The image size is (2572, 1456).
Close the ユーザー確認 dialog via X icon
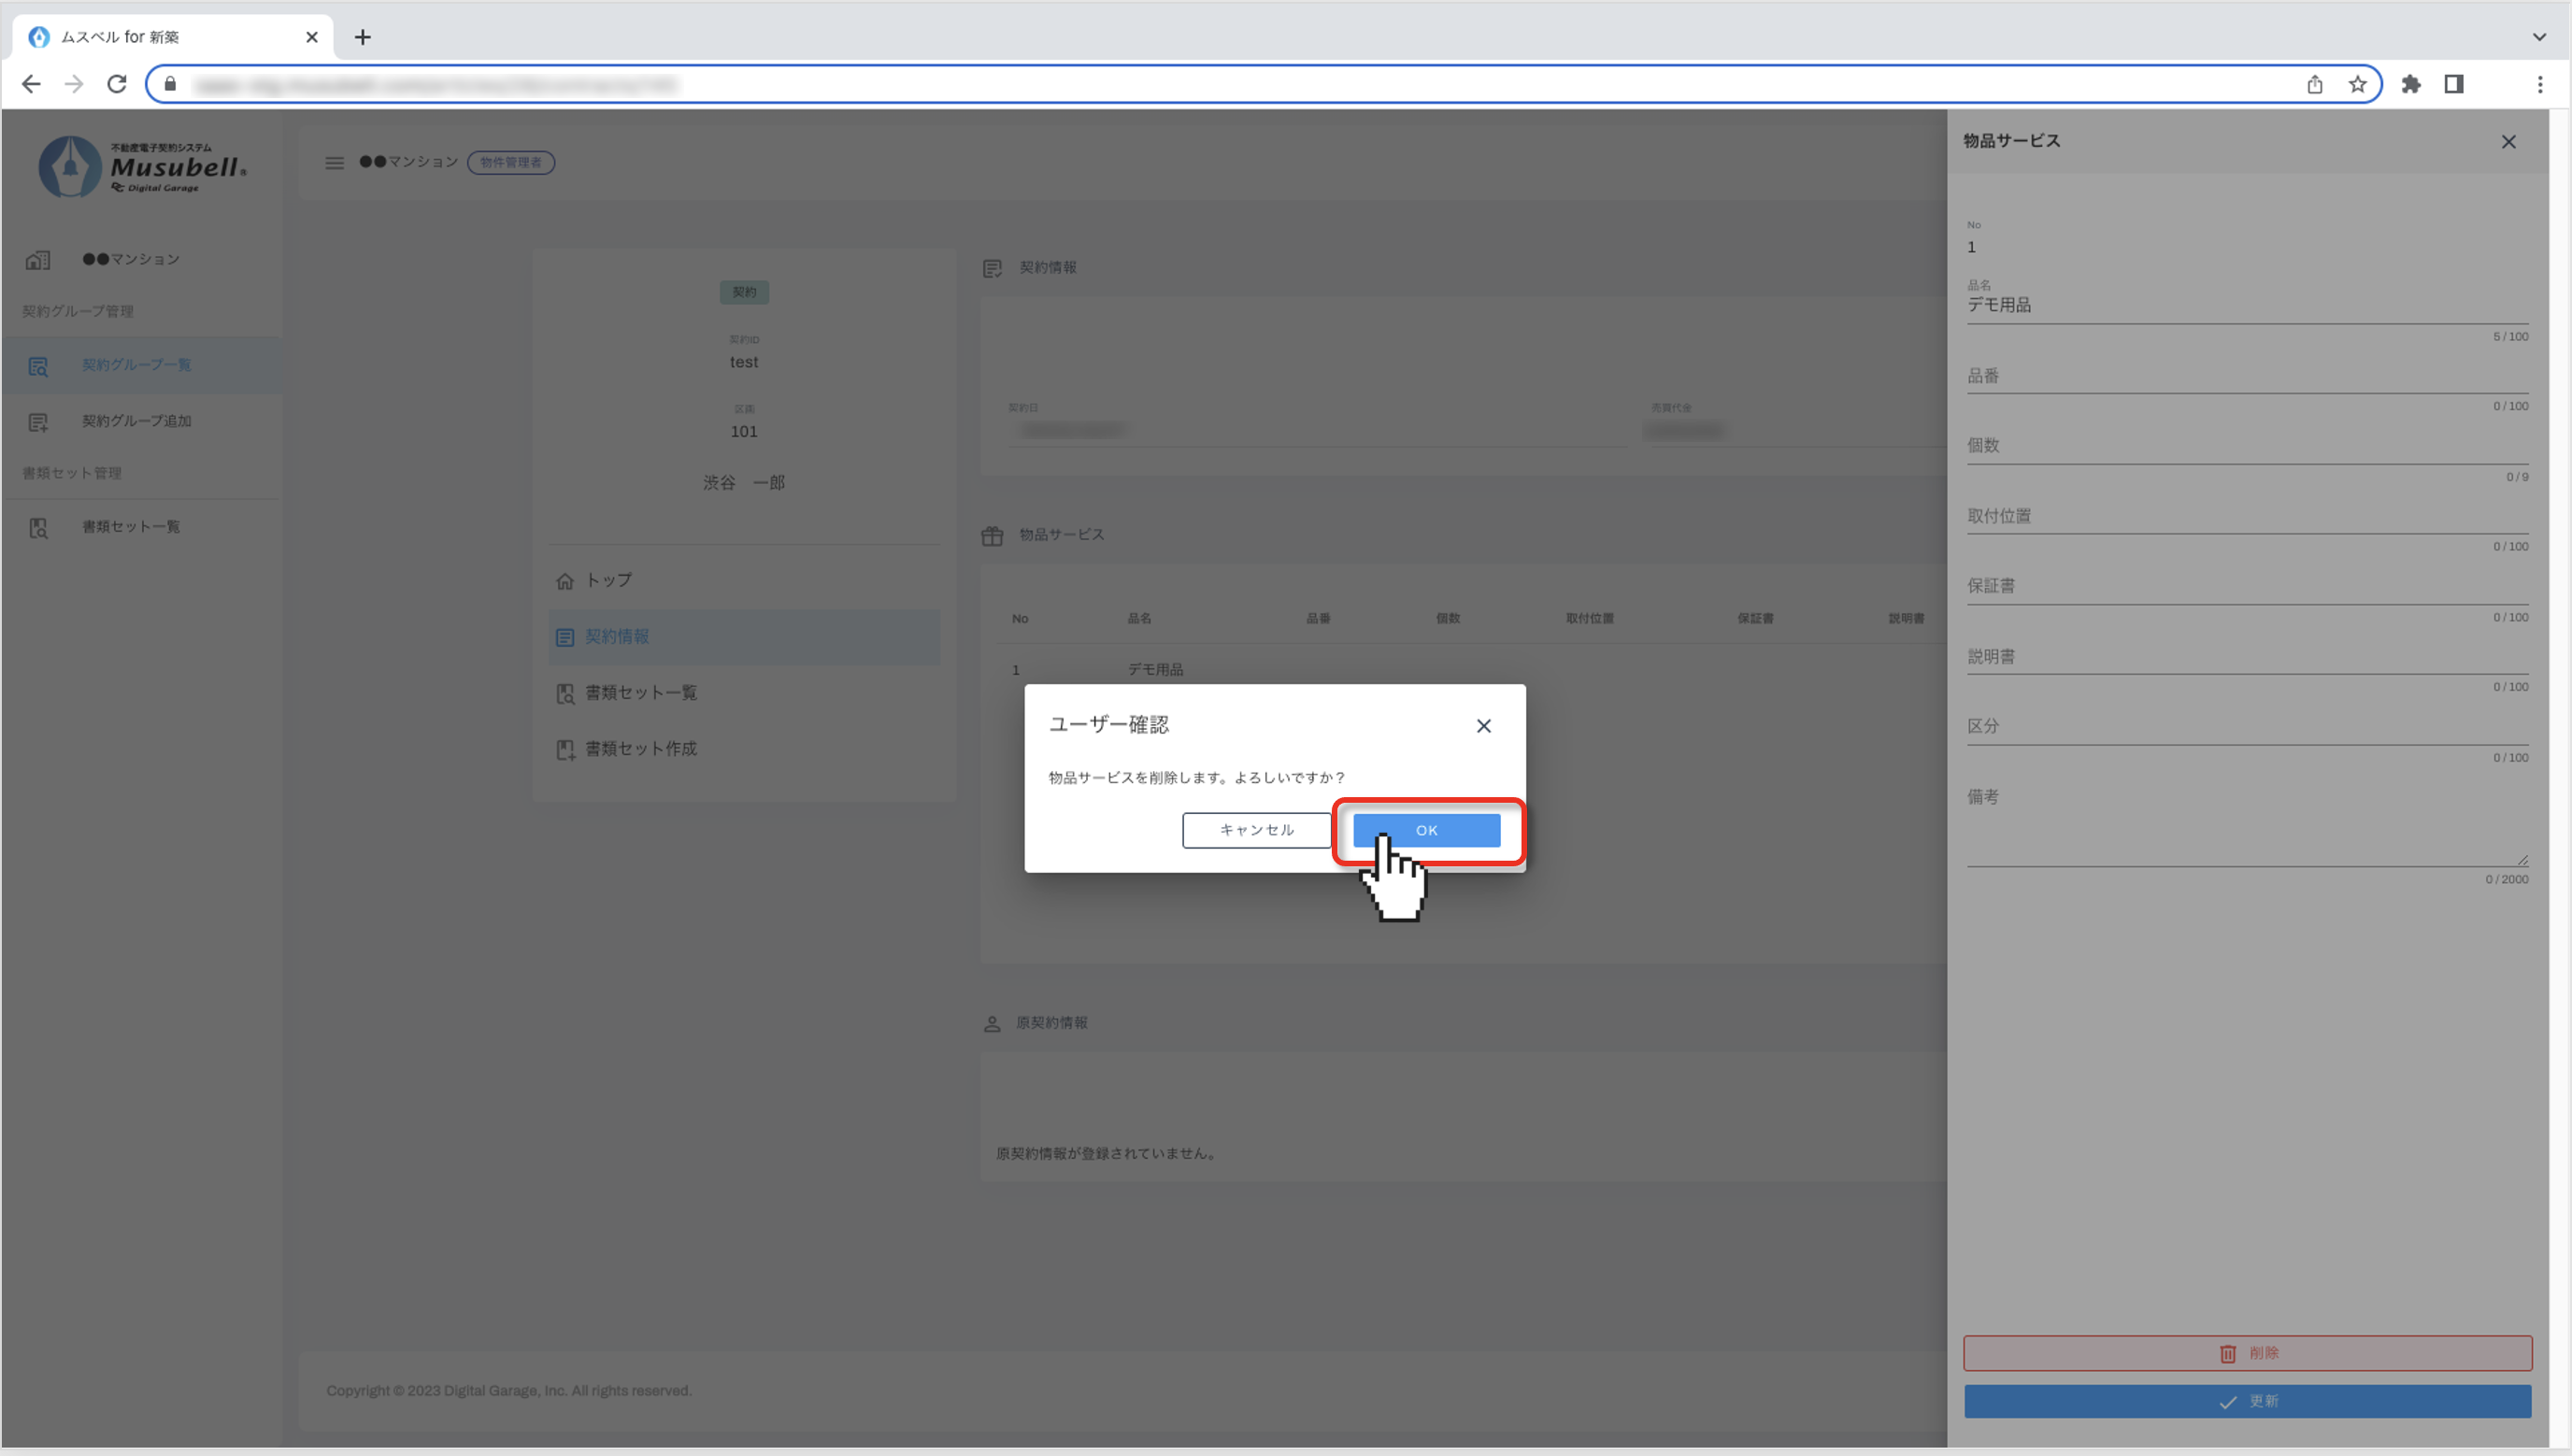click(x=1483, y=726)
